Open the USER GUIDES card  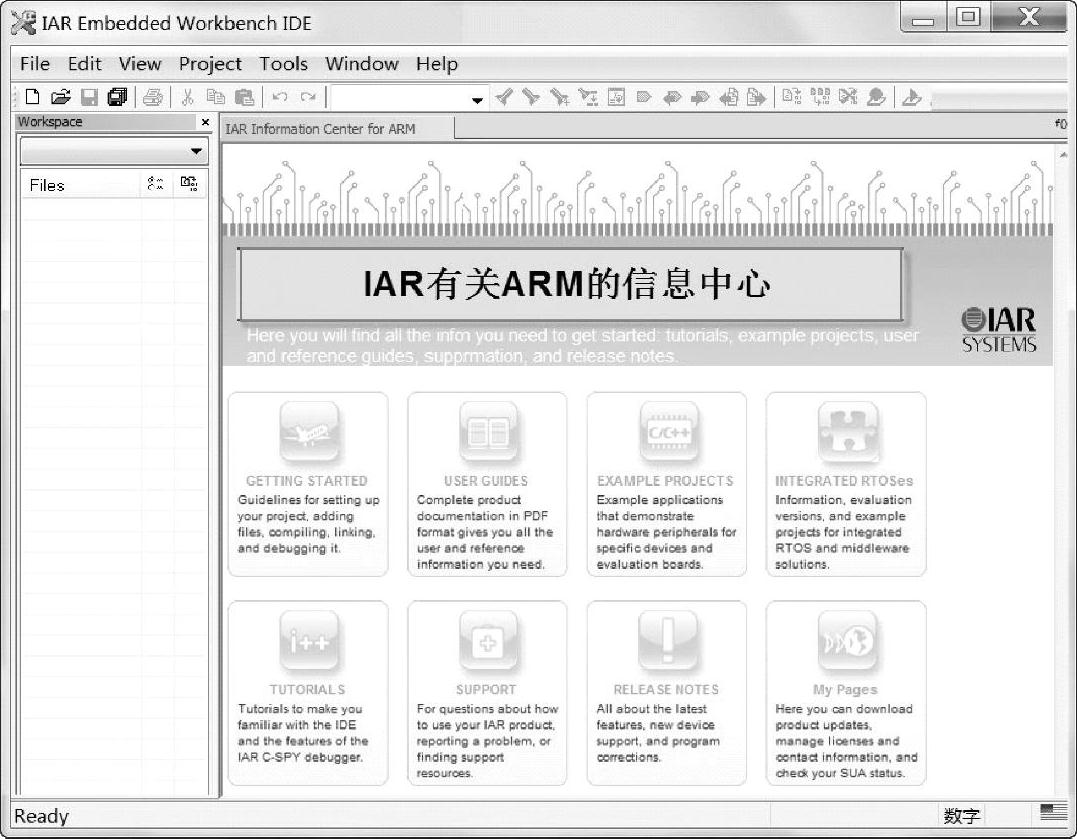coord(487,484)
